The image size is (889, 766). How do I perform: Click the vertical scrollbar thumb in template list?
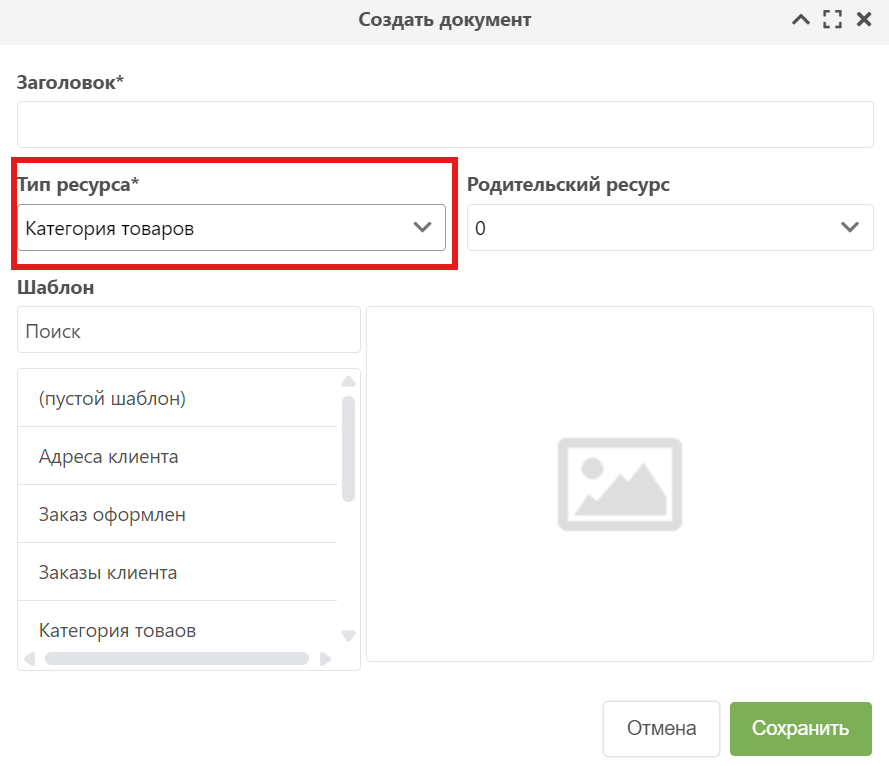[x=348, y=448]
